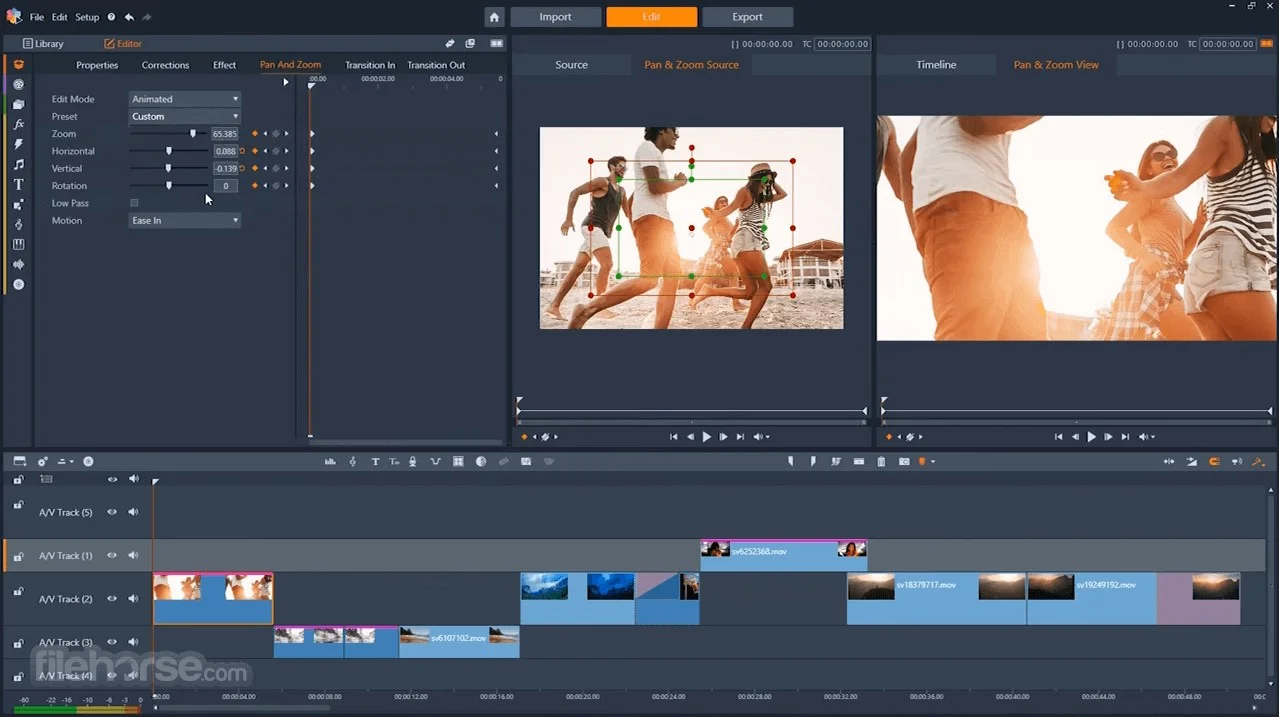The image size is (1279, 717).
Task: Open the Motion Ease In dropdown
Action: click(x=185, y=221)
